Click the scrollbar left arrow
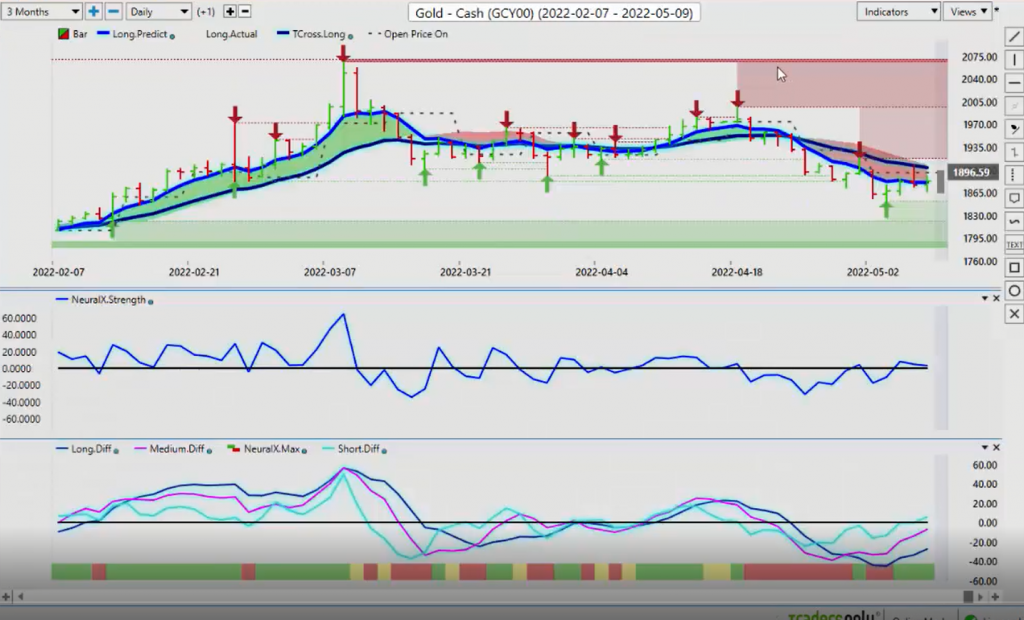 20,596
